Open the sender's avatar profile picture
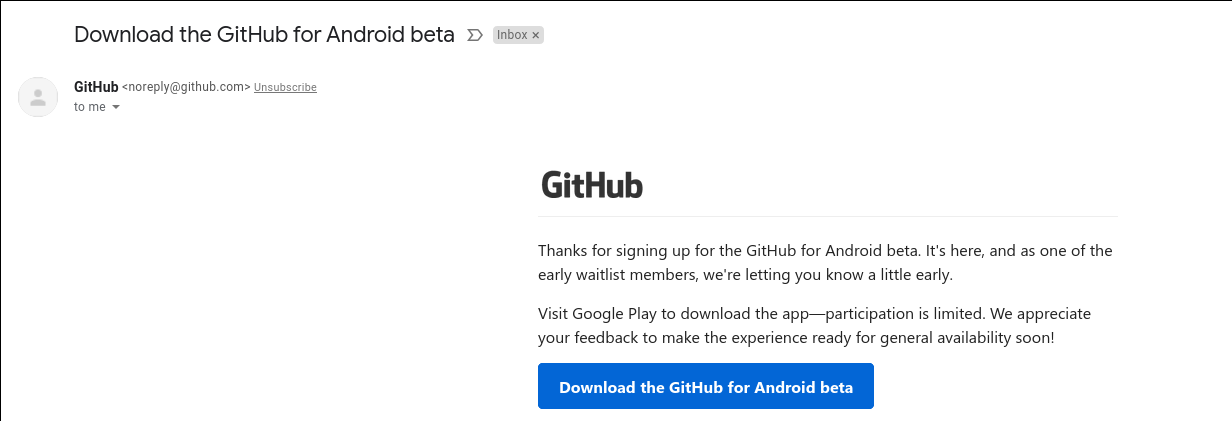The height and width of the screenshot is (421, 1232). 38,97
